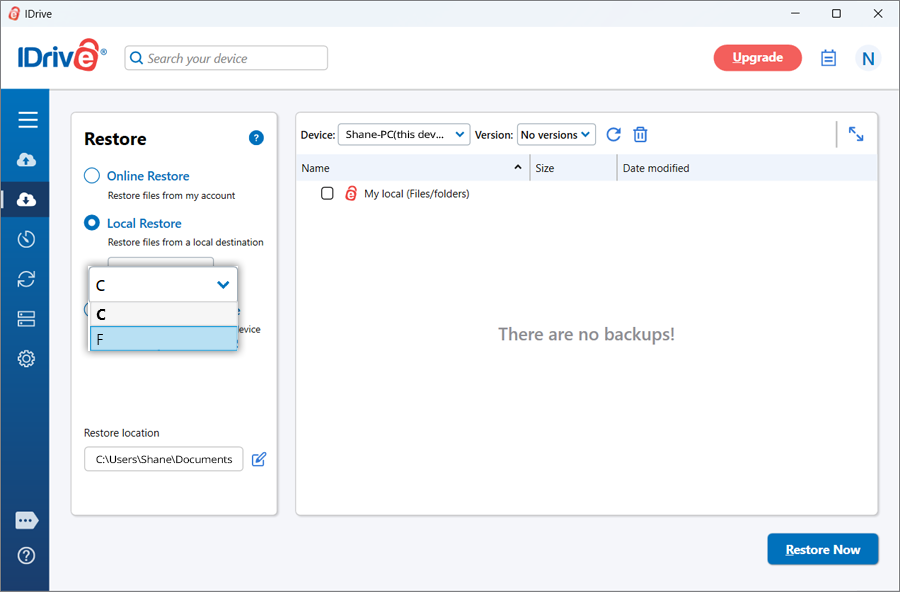900x592 pixels.
Task: Open the Restore help question icon
Action: click(256, 139)
